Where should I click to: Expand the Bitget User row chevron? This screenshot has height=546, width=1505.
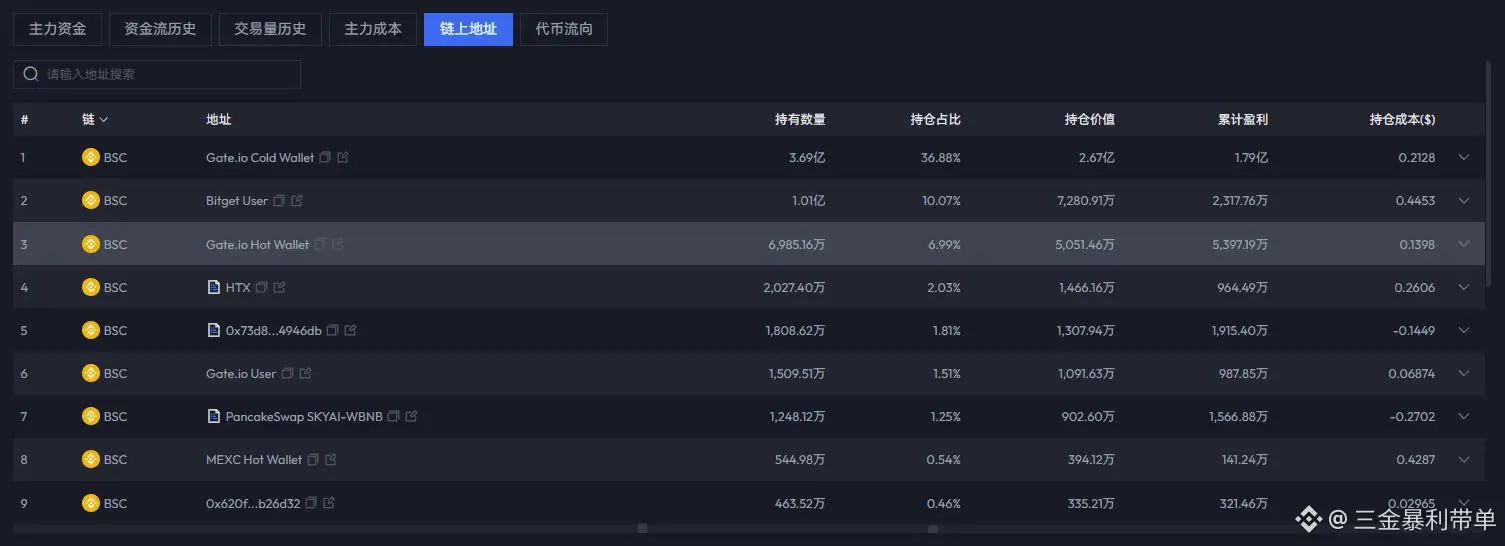coord(1464,201)
